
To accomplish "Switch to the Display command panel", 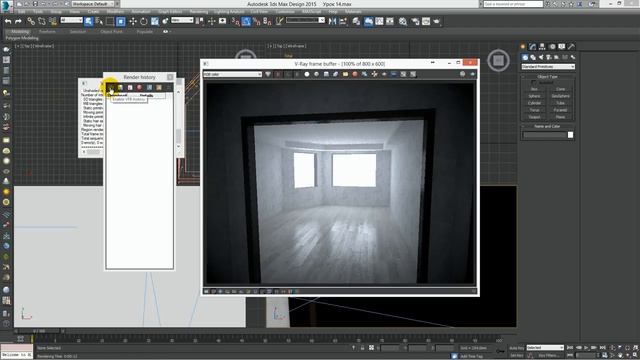I will click(x=562, y=47).
